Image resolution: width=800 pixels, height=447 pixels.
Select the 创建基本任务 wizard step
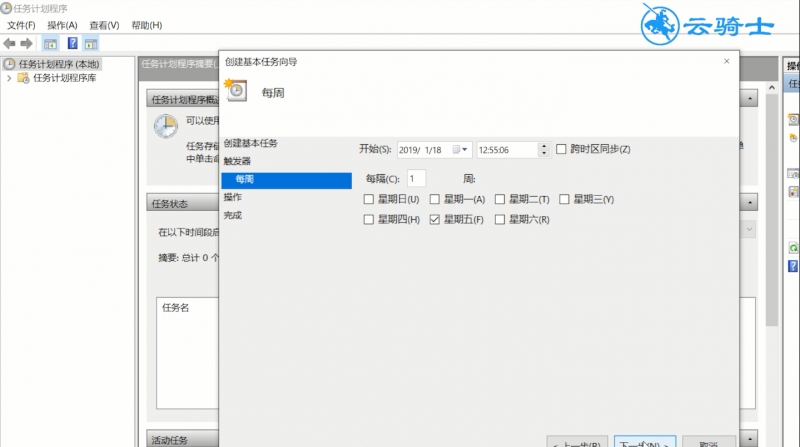(x=251, y=143)
